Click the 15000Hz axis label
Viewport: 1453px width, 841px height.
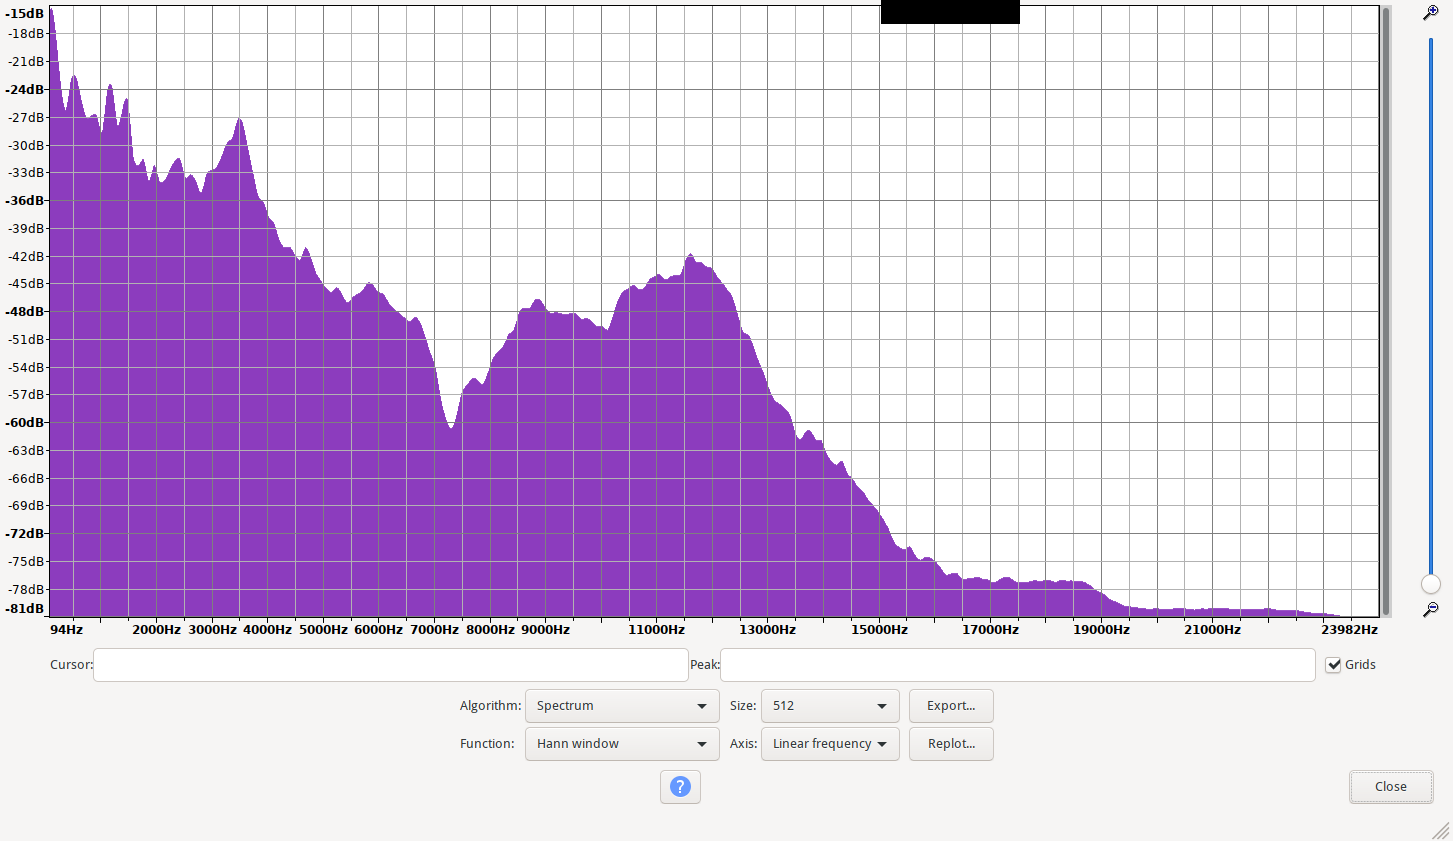(x=879, y=630)
